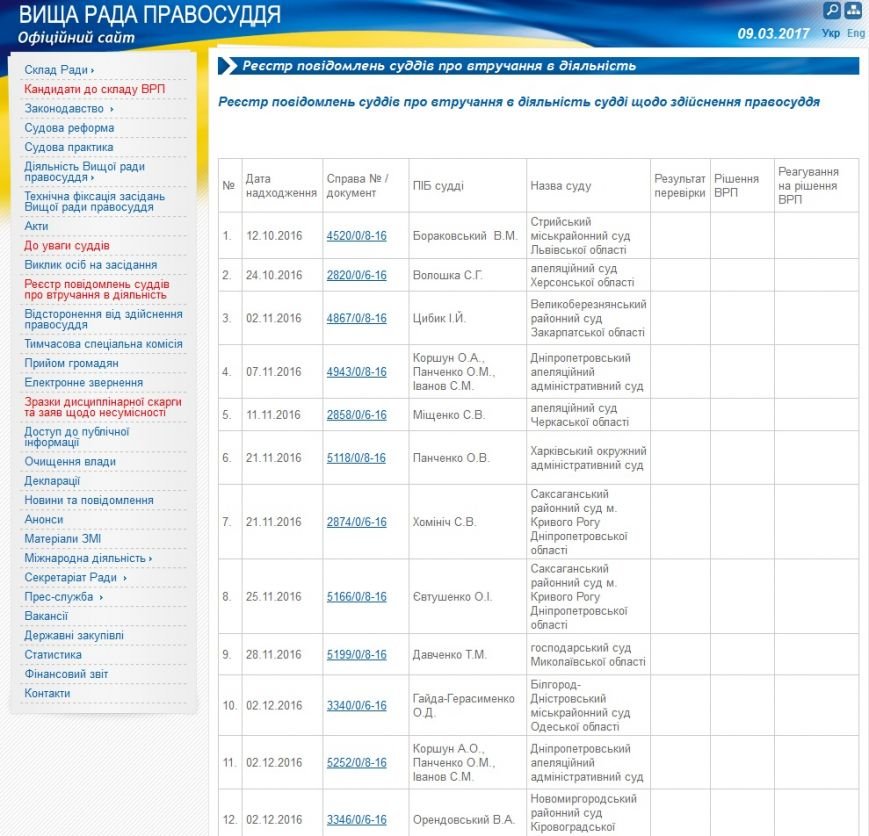This screenshot has height=836, width=869.
Task: Expand the Законодавство menu item
Action: coord(69,109)
